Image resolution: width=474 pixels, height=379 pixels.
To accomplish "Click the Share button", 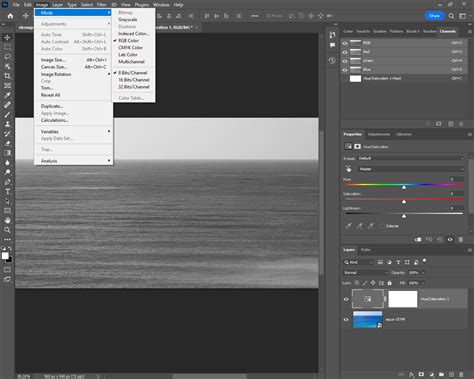I will point(434,16).
